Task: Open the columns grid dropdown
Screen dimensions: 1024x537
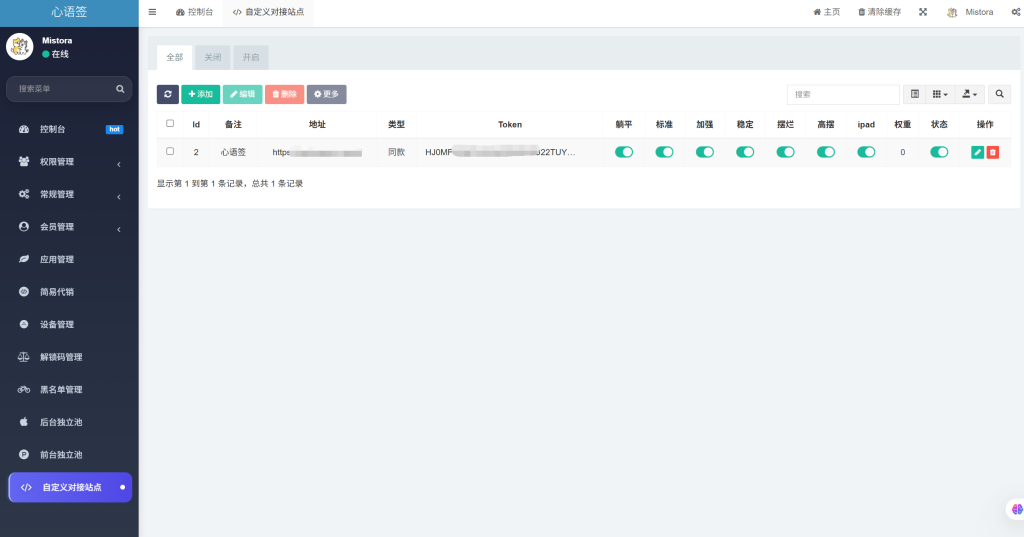Action: coord(940,94)
